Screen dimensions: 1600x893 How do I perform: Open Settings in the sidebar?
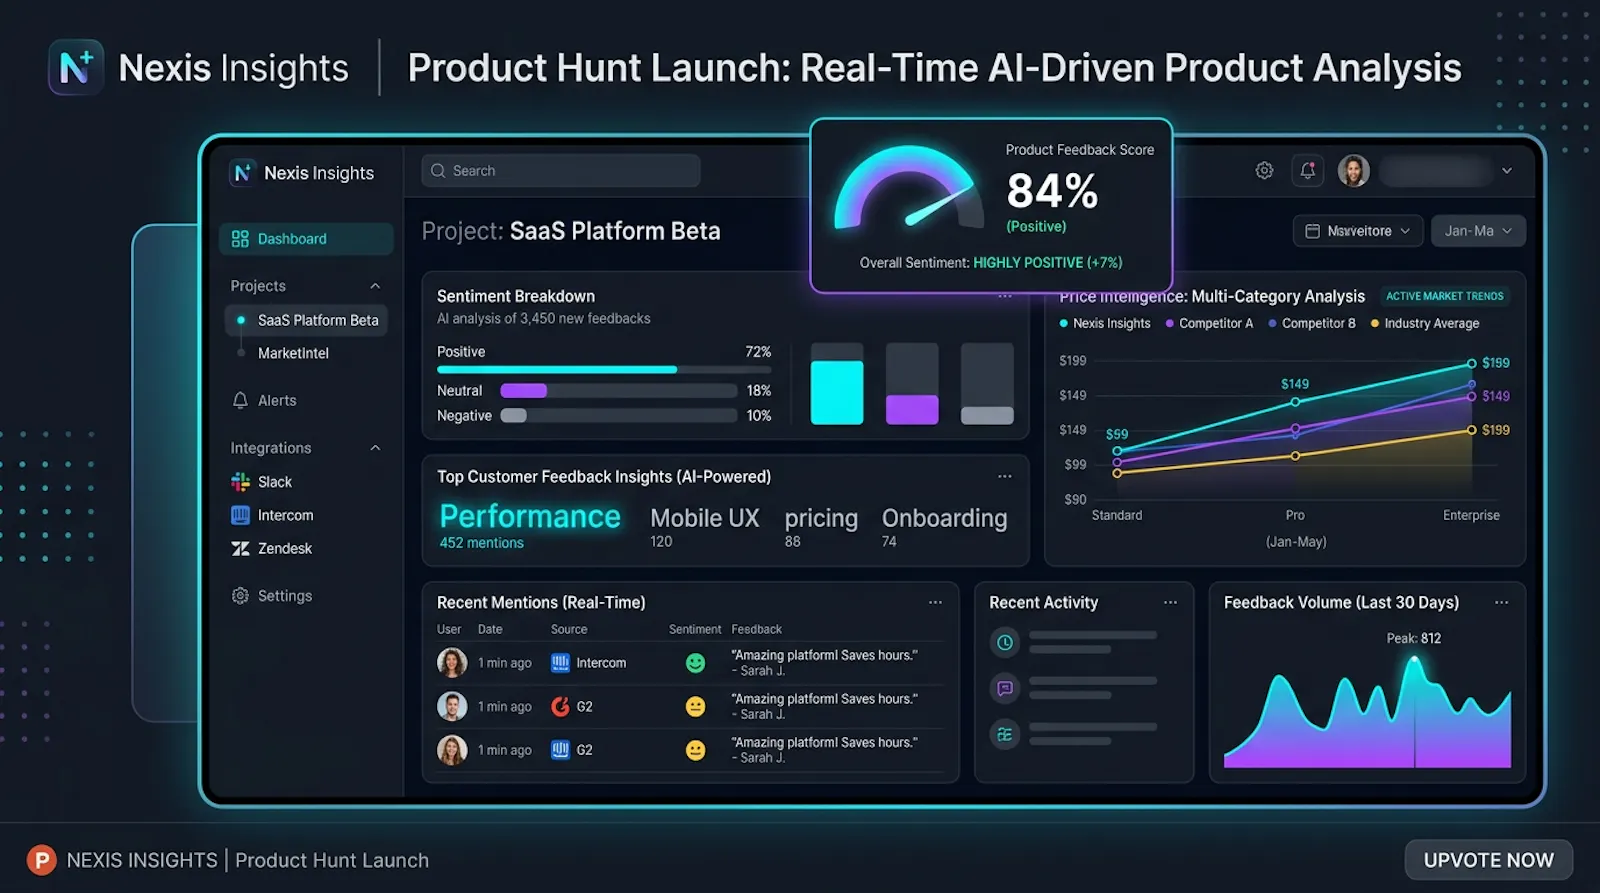272,596
